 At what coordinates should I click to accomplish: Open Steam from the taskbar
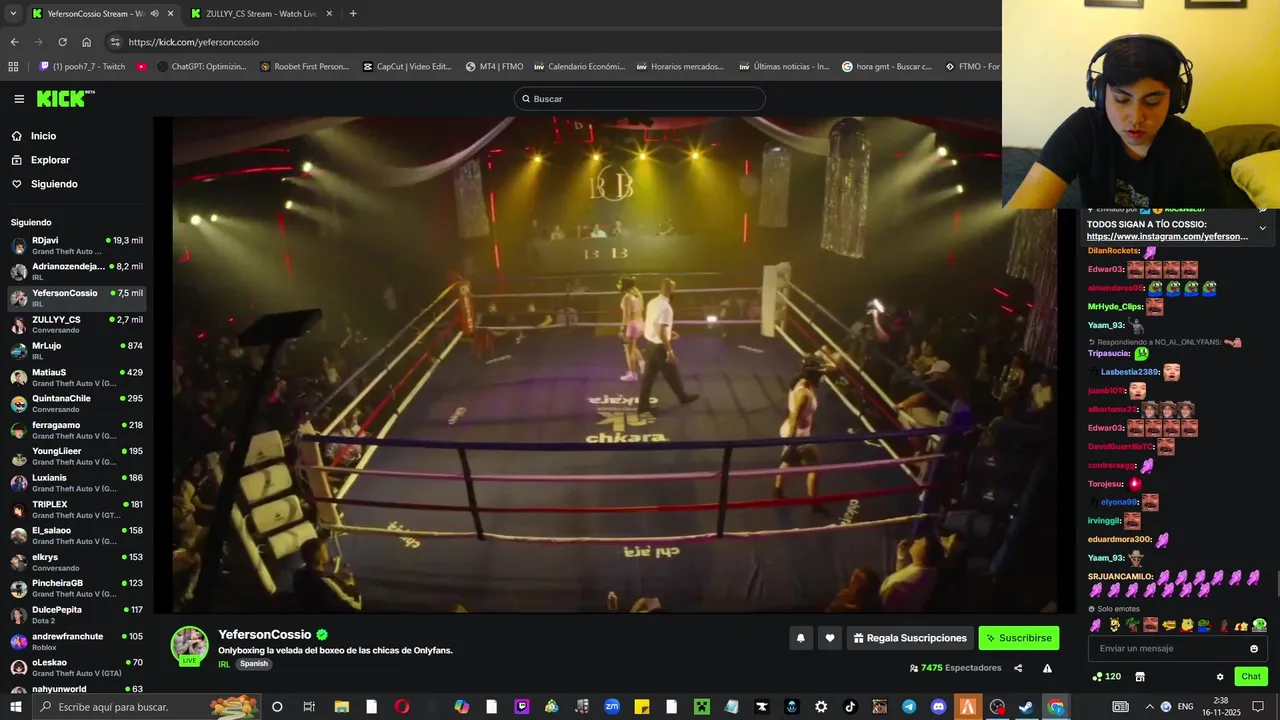click(x=1026, y=707)
